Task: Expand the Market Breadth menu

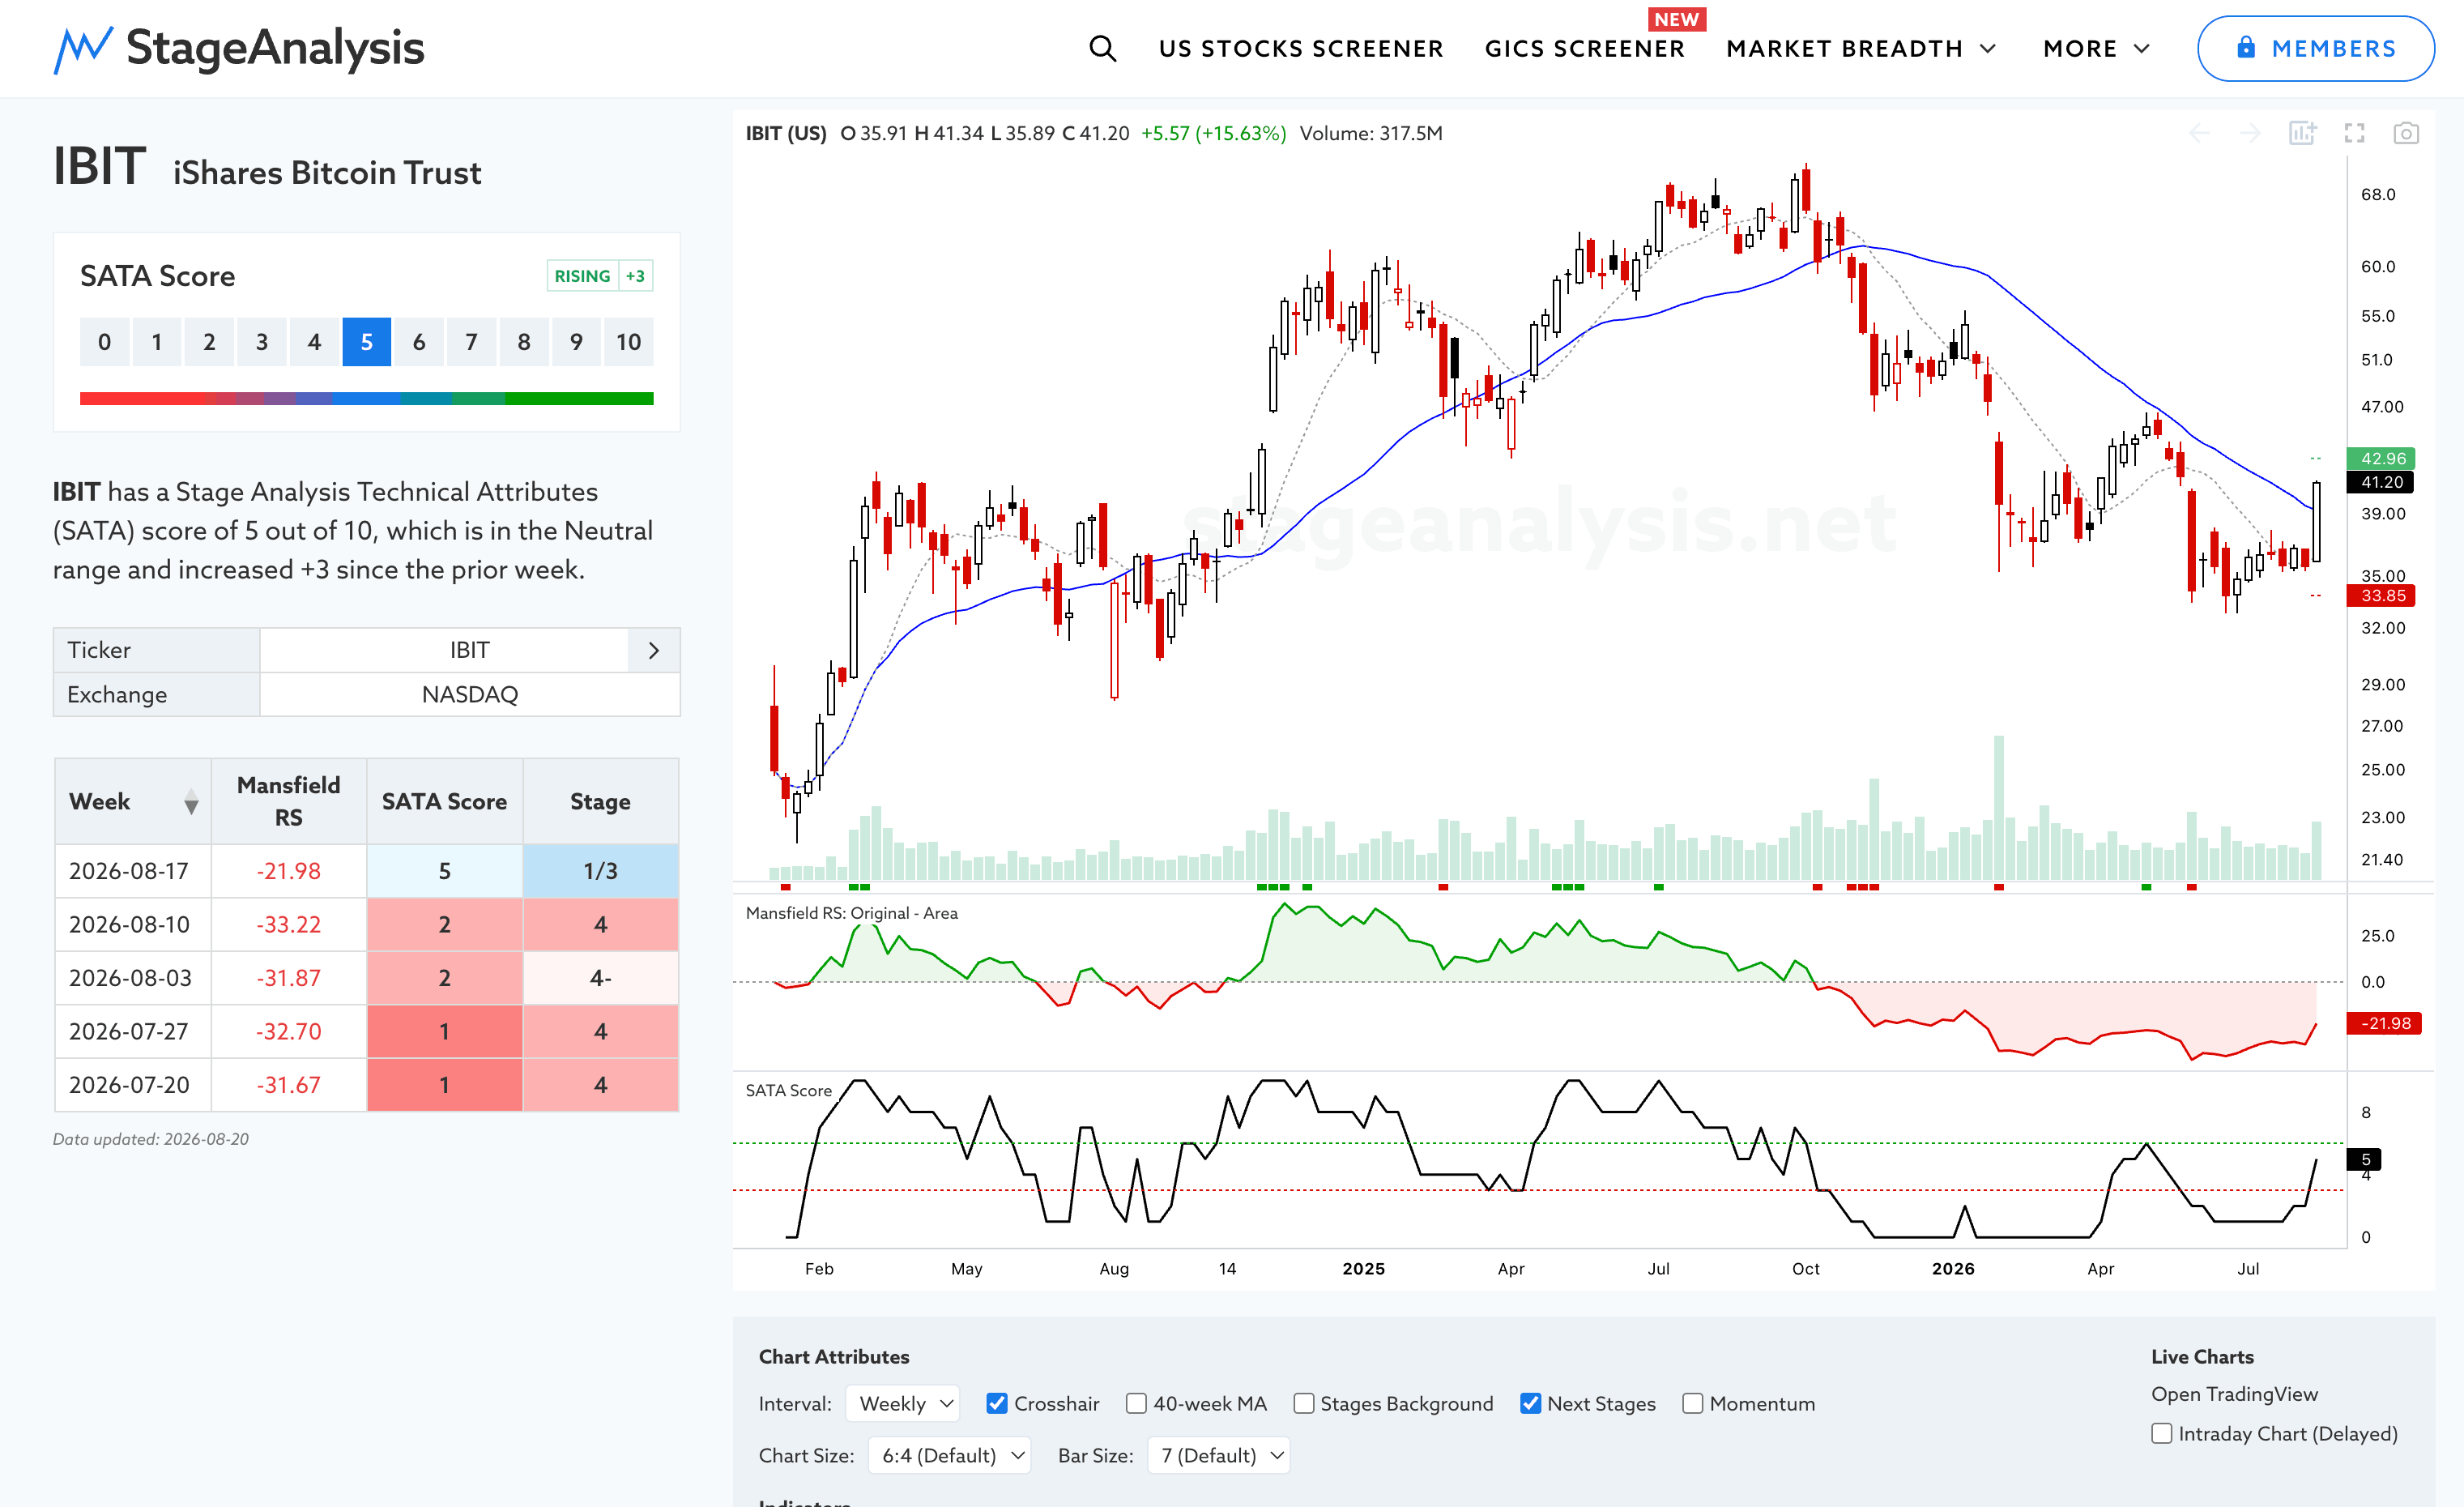Action: 1861,48
